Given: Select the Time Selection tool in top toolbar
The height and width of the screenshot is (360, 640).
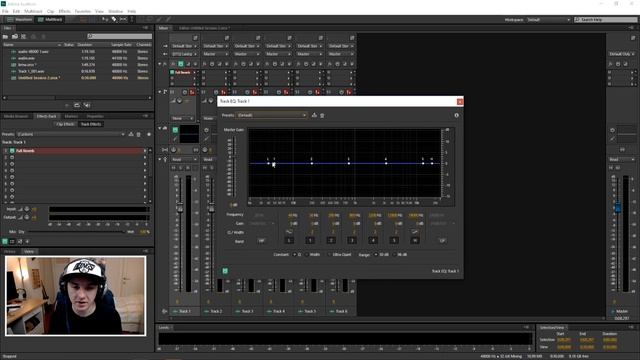Looking at the screenshot, I should click(x=131, y=19).
